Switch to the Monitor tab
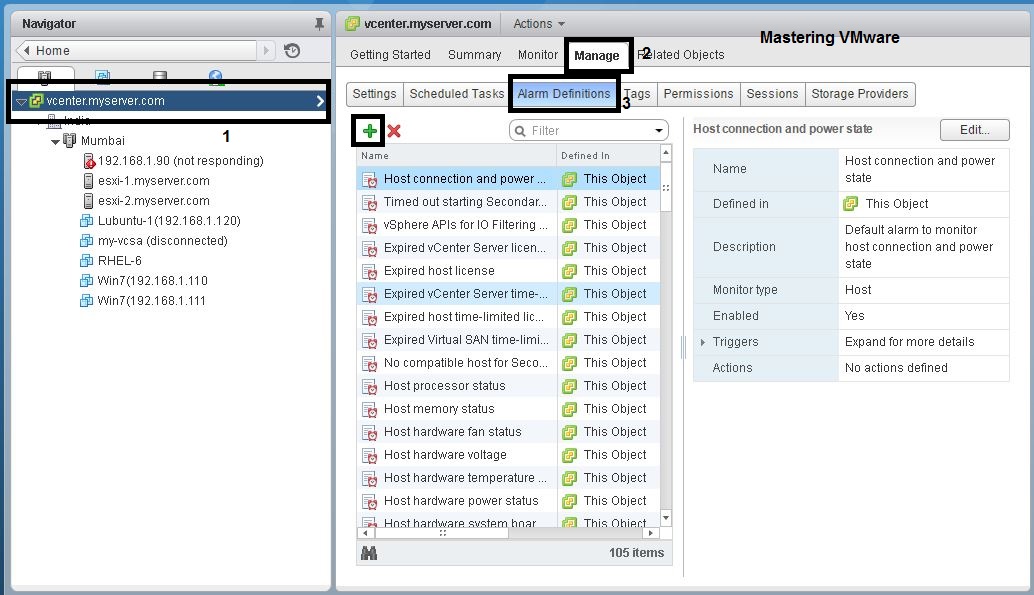 tap(537, 55)
